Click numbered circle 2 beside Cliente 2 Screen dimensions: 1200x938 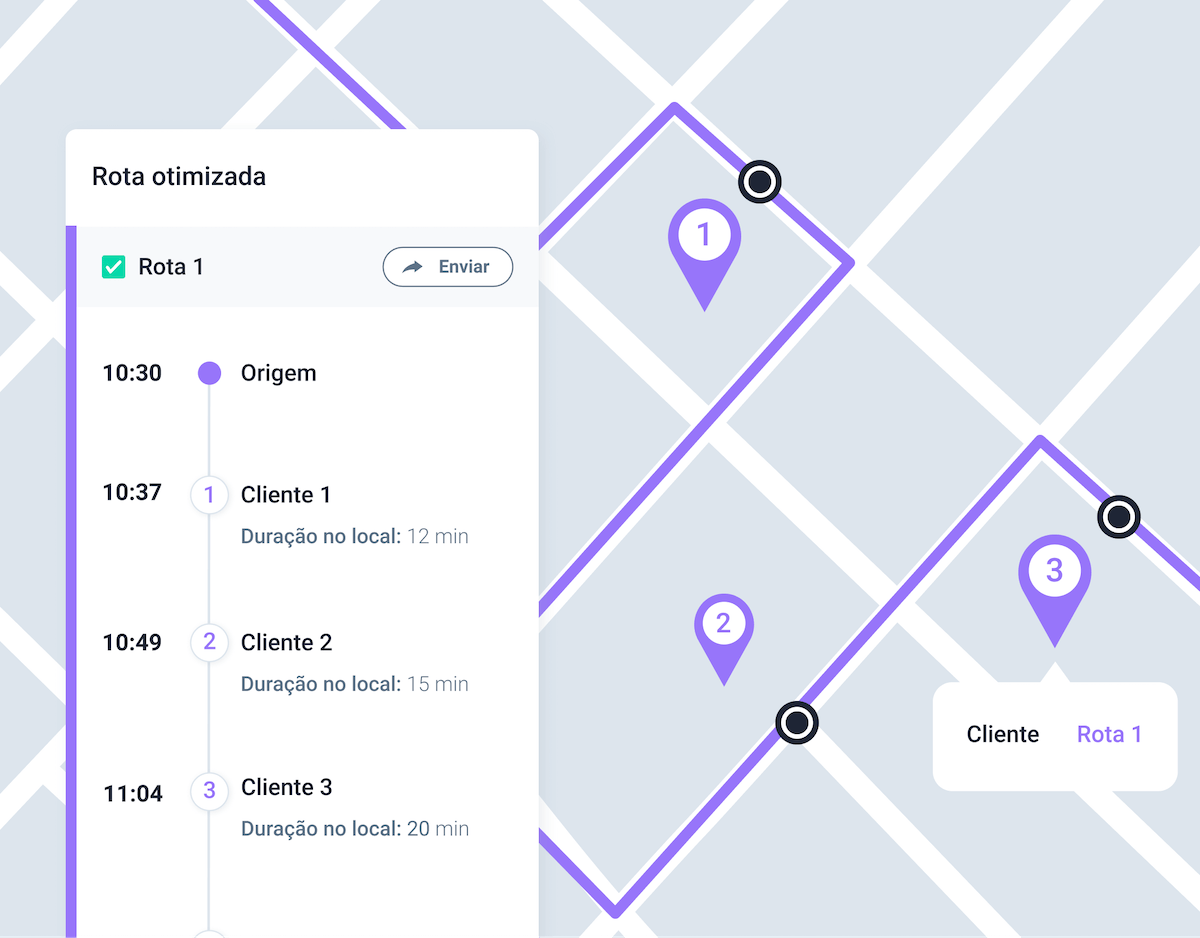[209, 641]
